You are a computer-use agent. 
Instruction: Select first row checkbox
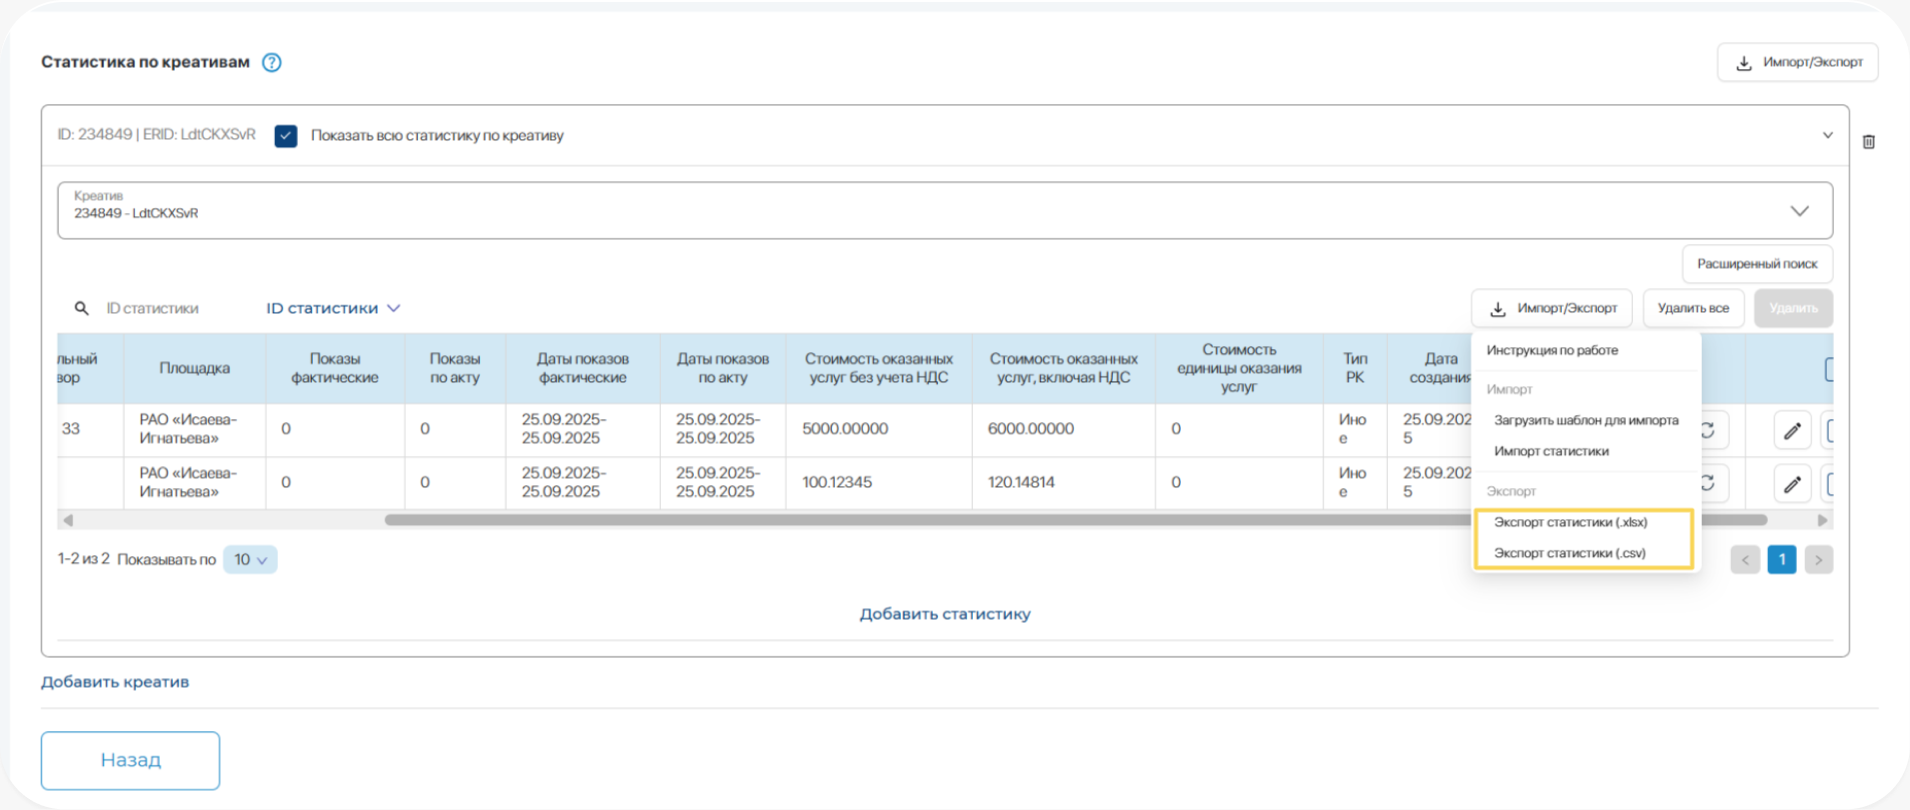point(1830,431)
